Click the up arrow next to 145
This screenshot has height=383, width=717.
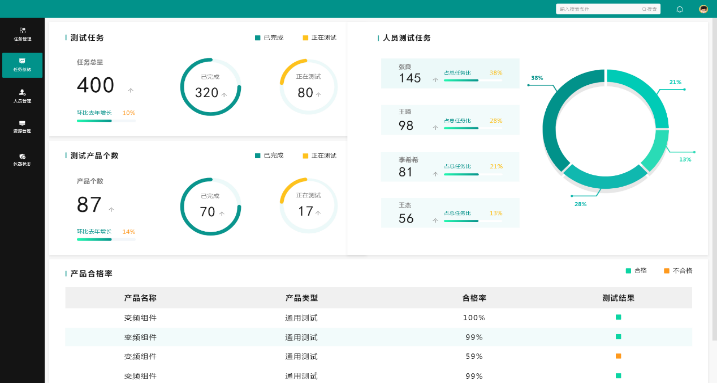pyautogui.click(x=435, y=80)
